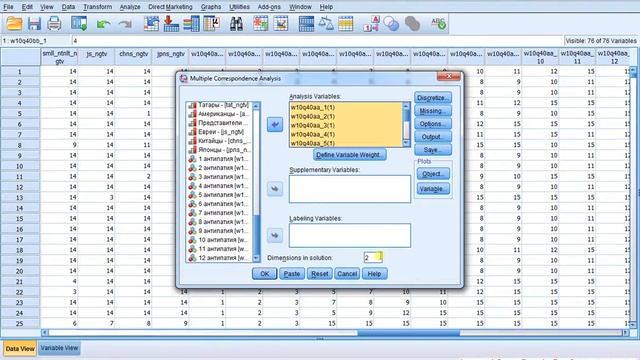Click the Supplementary Variables arrow button
The width and height of the screenshot is (640, 360).
[275, 189]
